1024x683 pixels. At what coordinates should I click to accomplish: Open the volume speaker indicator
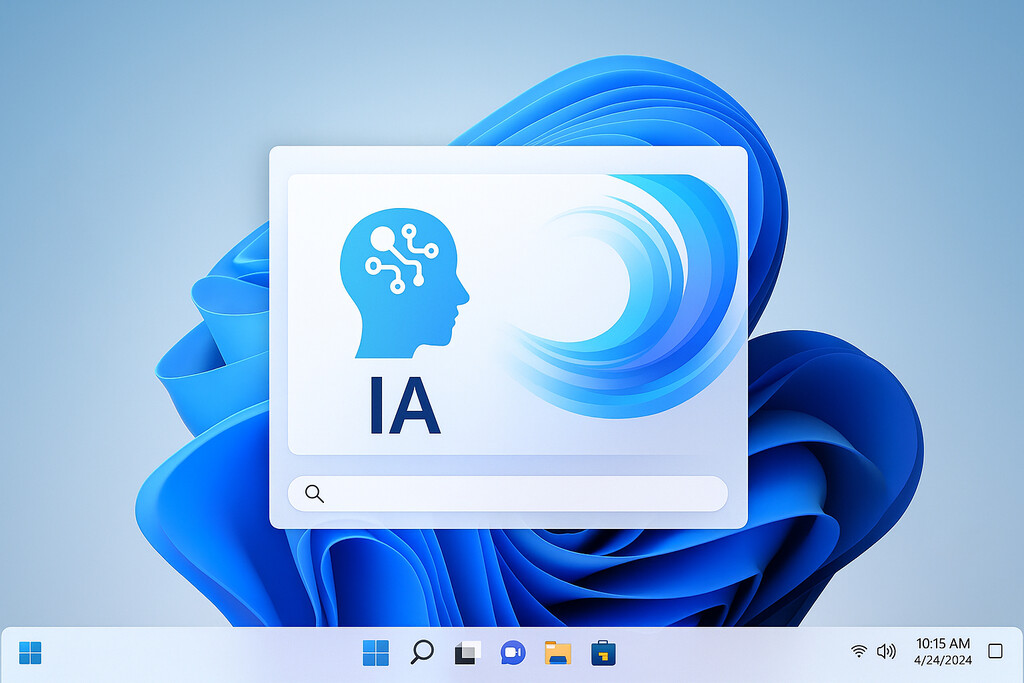[x=885, y=650]
